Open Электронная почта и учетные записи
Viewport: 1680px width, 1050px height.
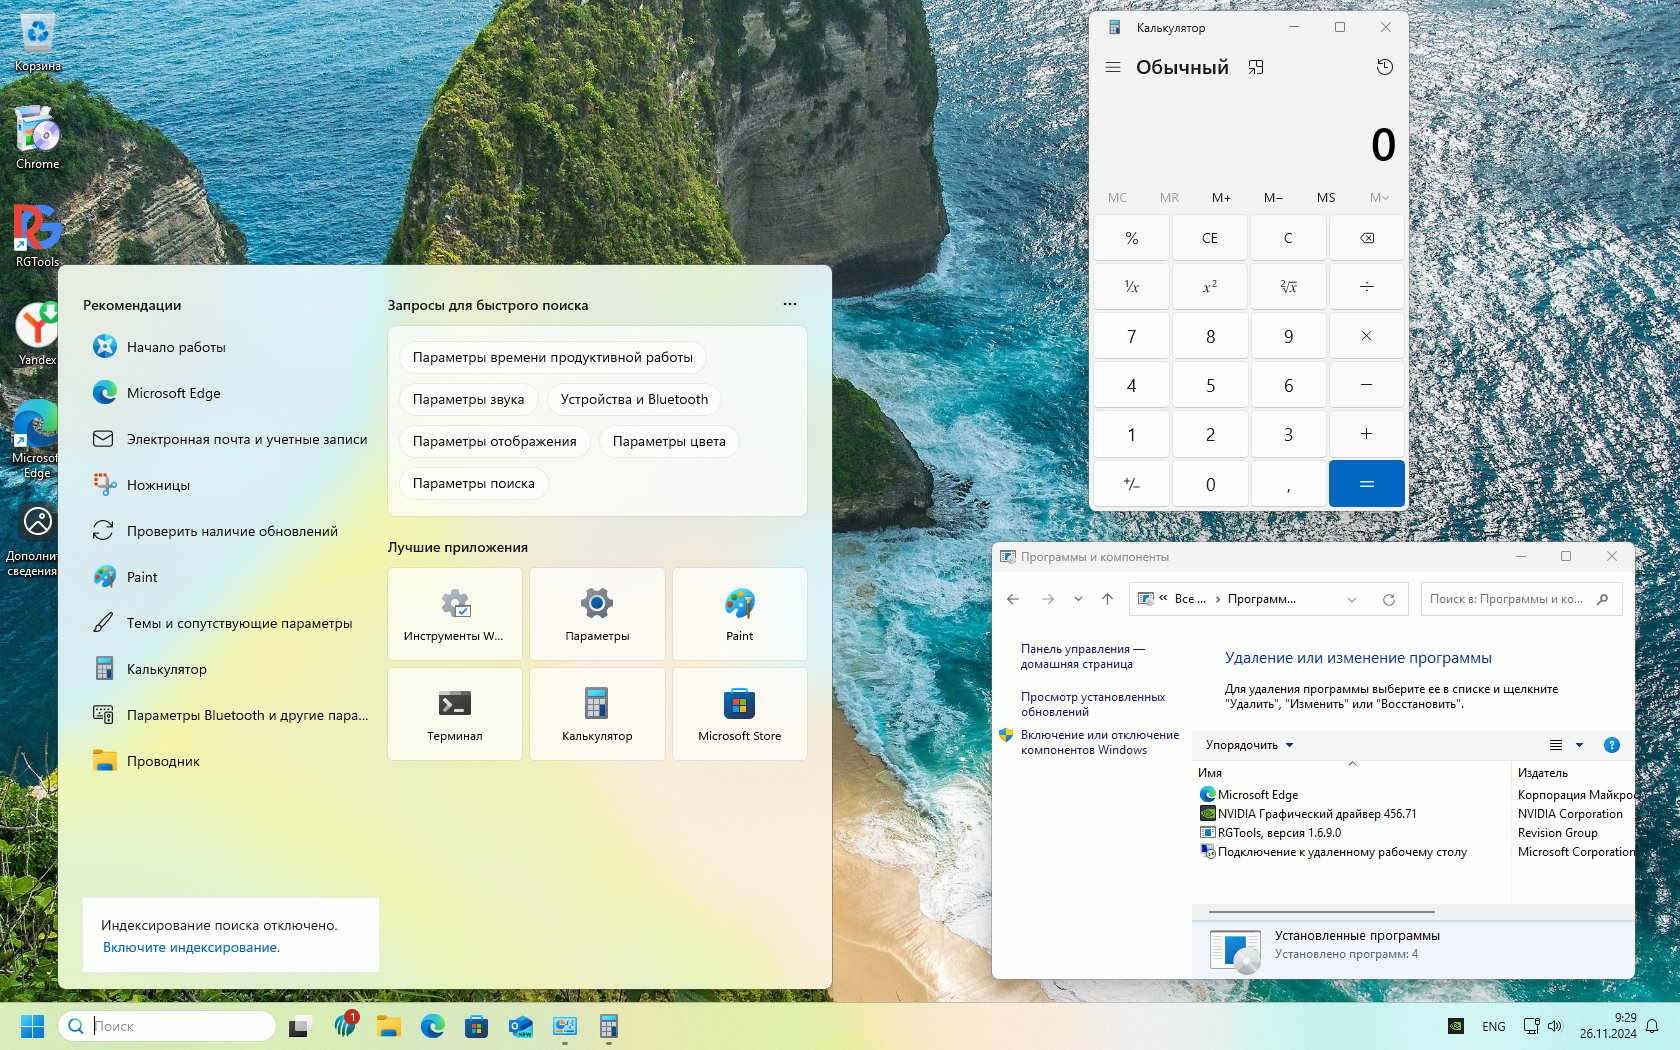click(x=228, y=439)
